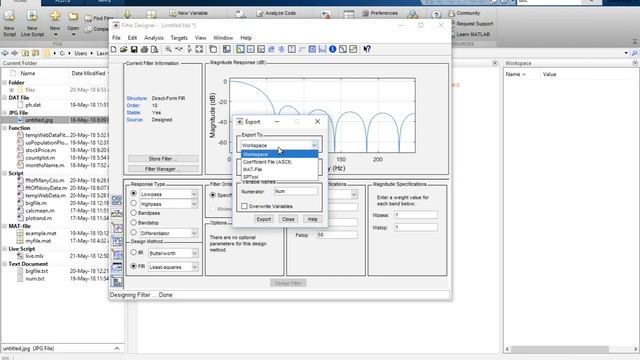Open the Highpass type dropdown
Screen dimensions: 640x360
pyautogui.click(x=194, y=204)
